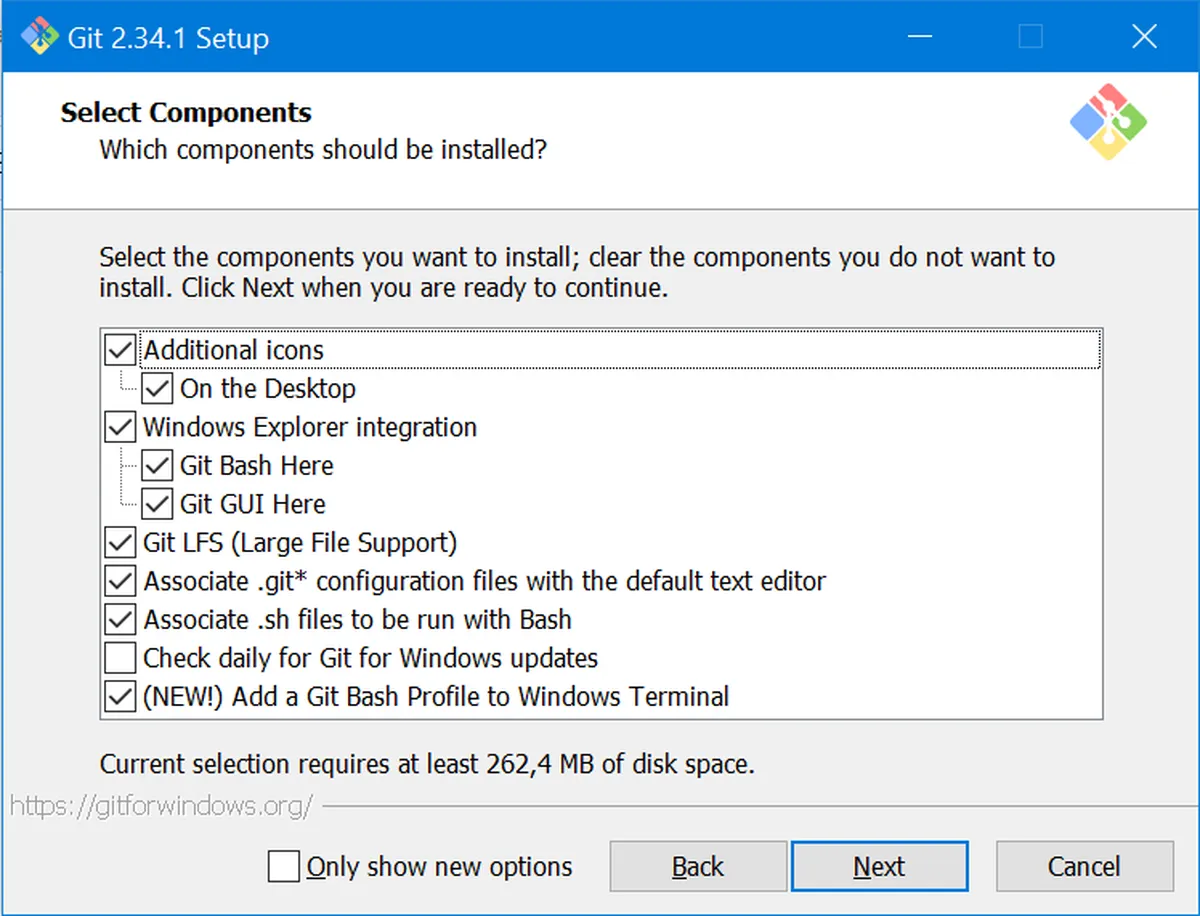
Task: Uncheck On the Desktop option
Action: click(x=157, y=389)
